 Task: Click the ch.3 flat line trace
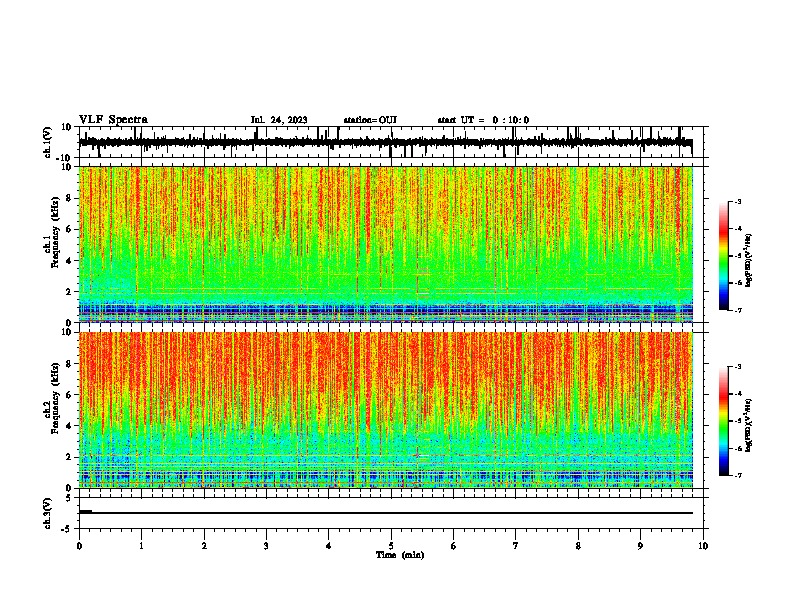[386, 513]
